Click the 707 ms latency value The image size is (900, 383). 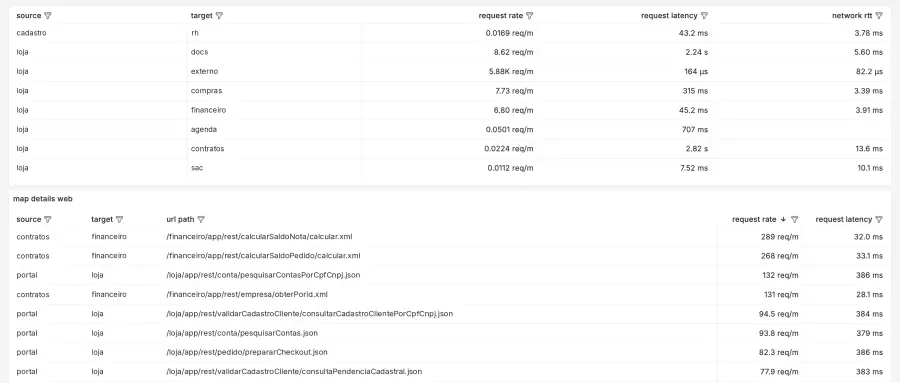(695, 129)
